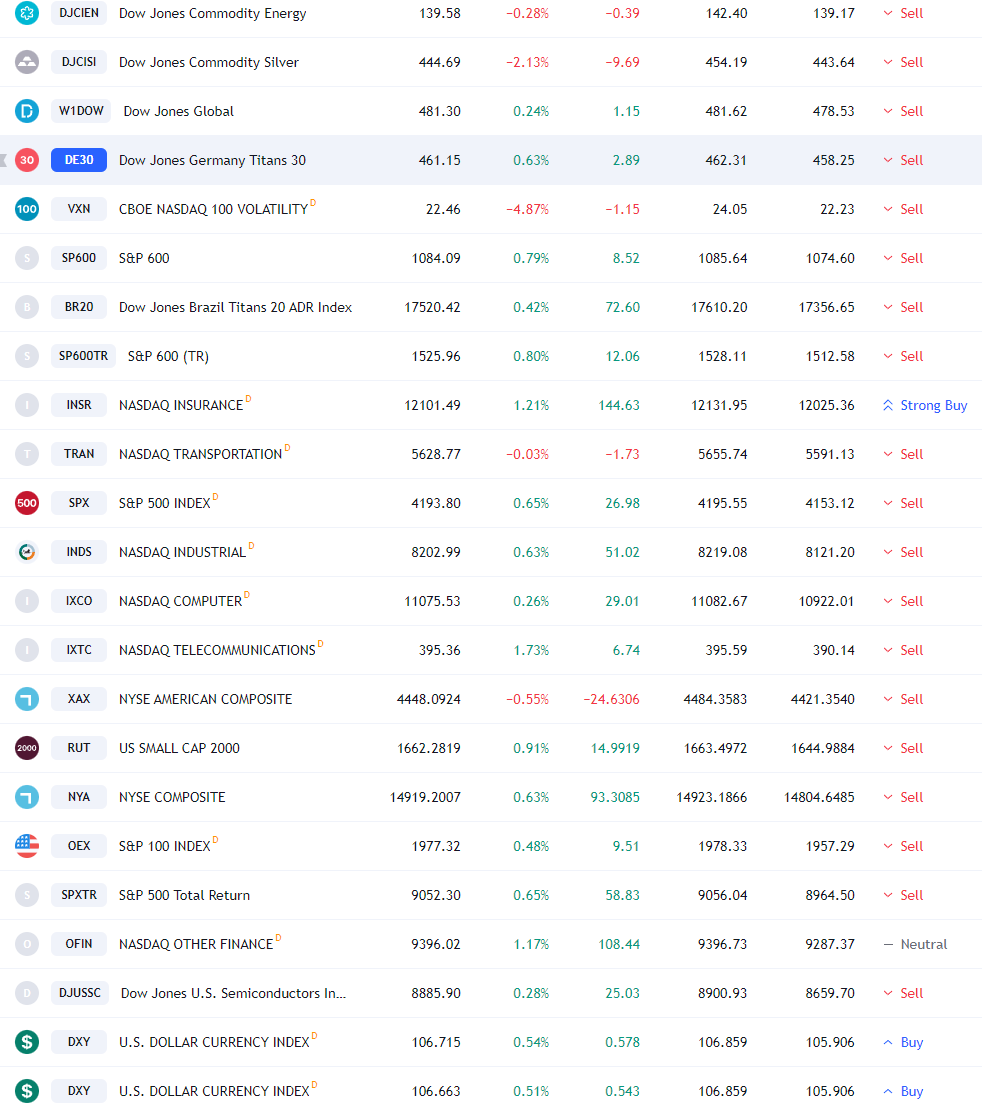Open NASDAQ TELECOMMUNICATIONS index name
The height and width of the screenshot is (1105, 982).
point(217,650)
